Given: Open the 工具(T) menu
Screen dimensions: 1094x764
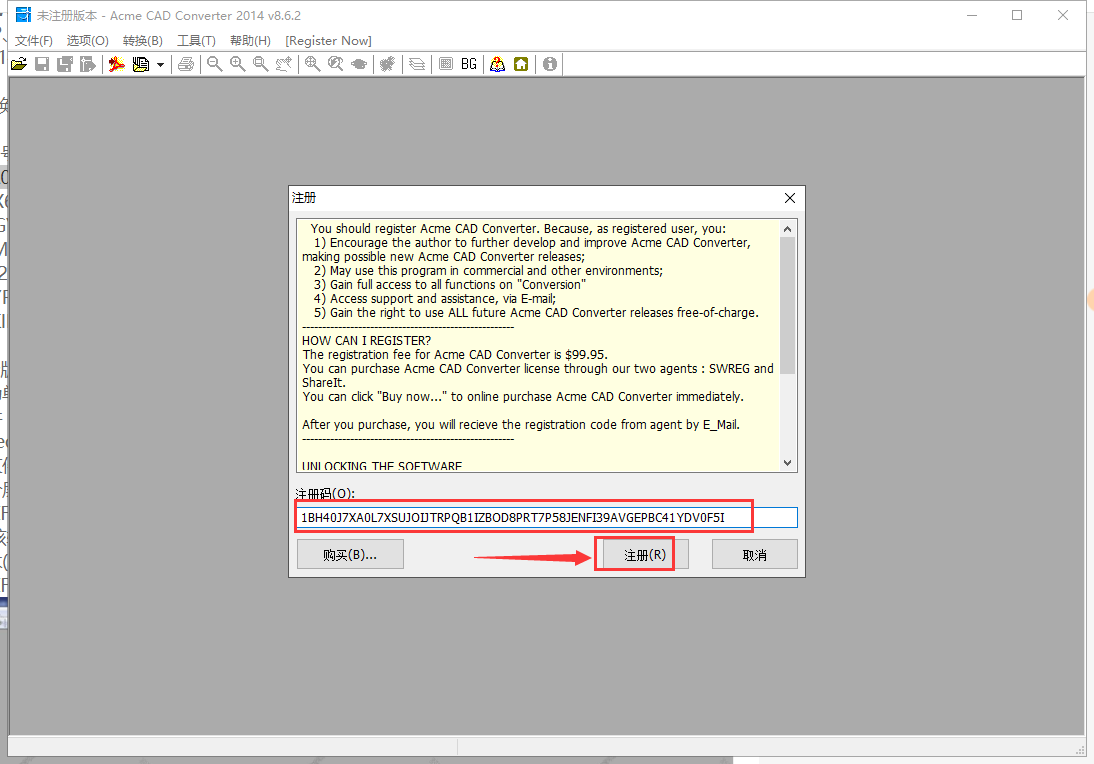Looking at the screenshot, I should click(x=196, y=41).
